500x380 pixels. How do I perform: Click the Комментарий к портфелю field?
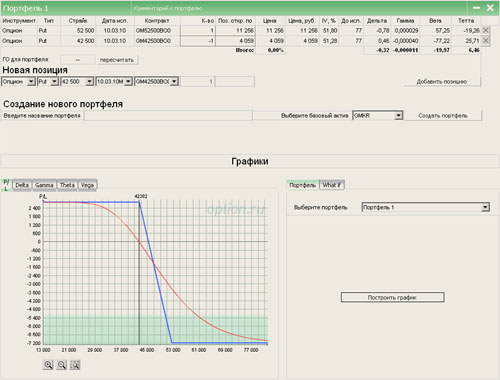(x=299, y=8)
